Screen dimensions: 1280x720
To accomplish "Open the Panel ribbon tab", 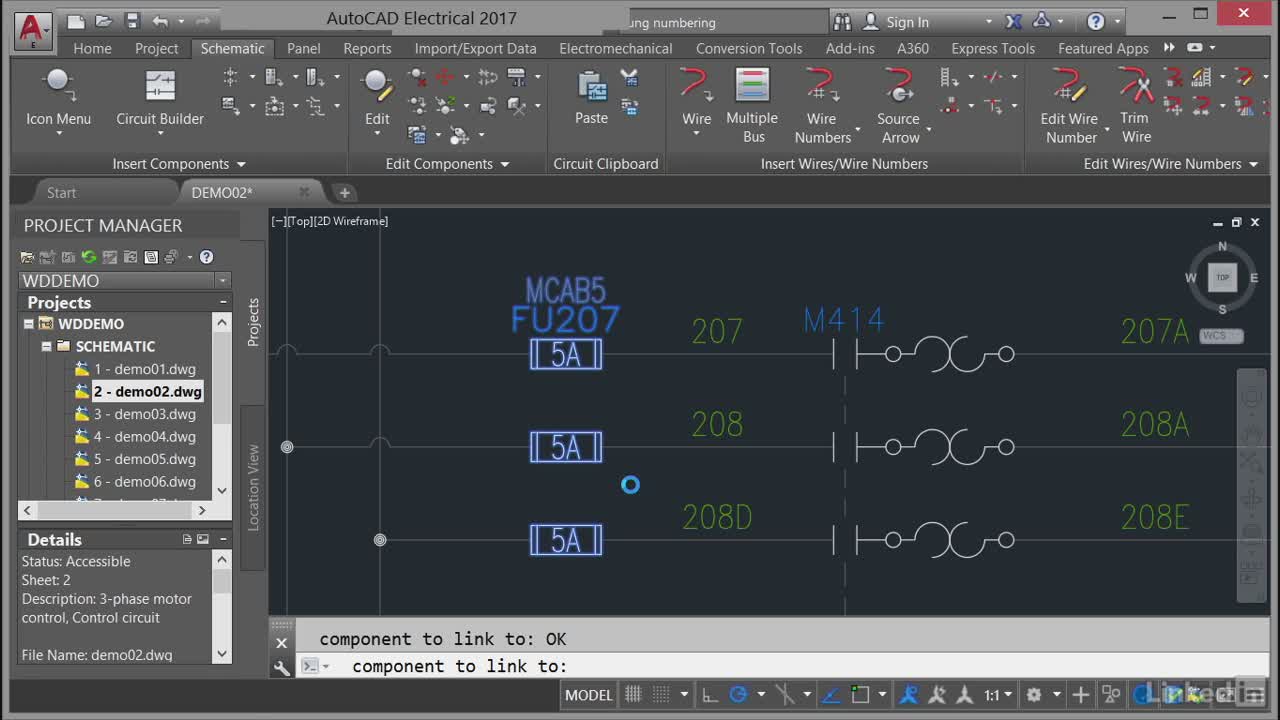I will click(303, 48).
